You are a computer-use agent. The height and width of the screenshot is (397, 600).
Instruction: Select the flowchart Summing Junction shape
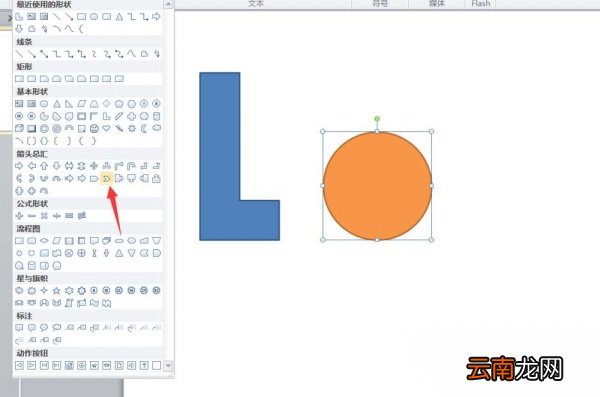pos(69,253)
